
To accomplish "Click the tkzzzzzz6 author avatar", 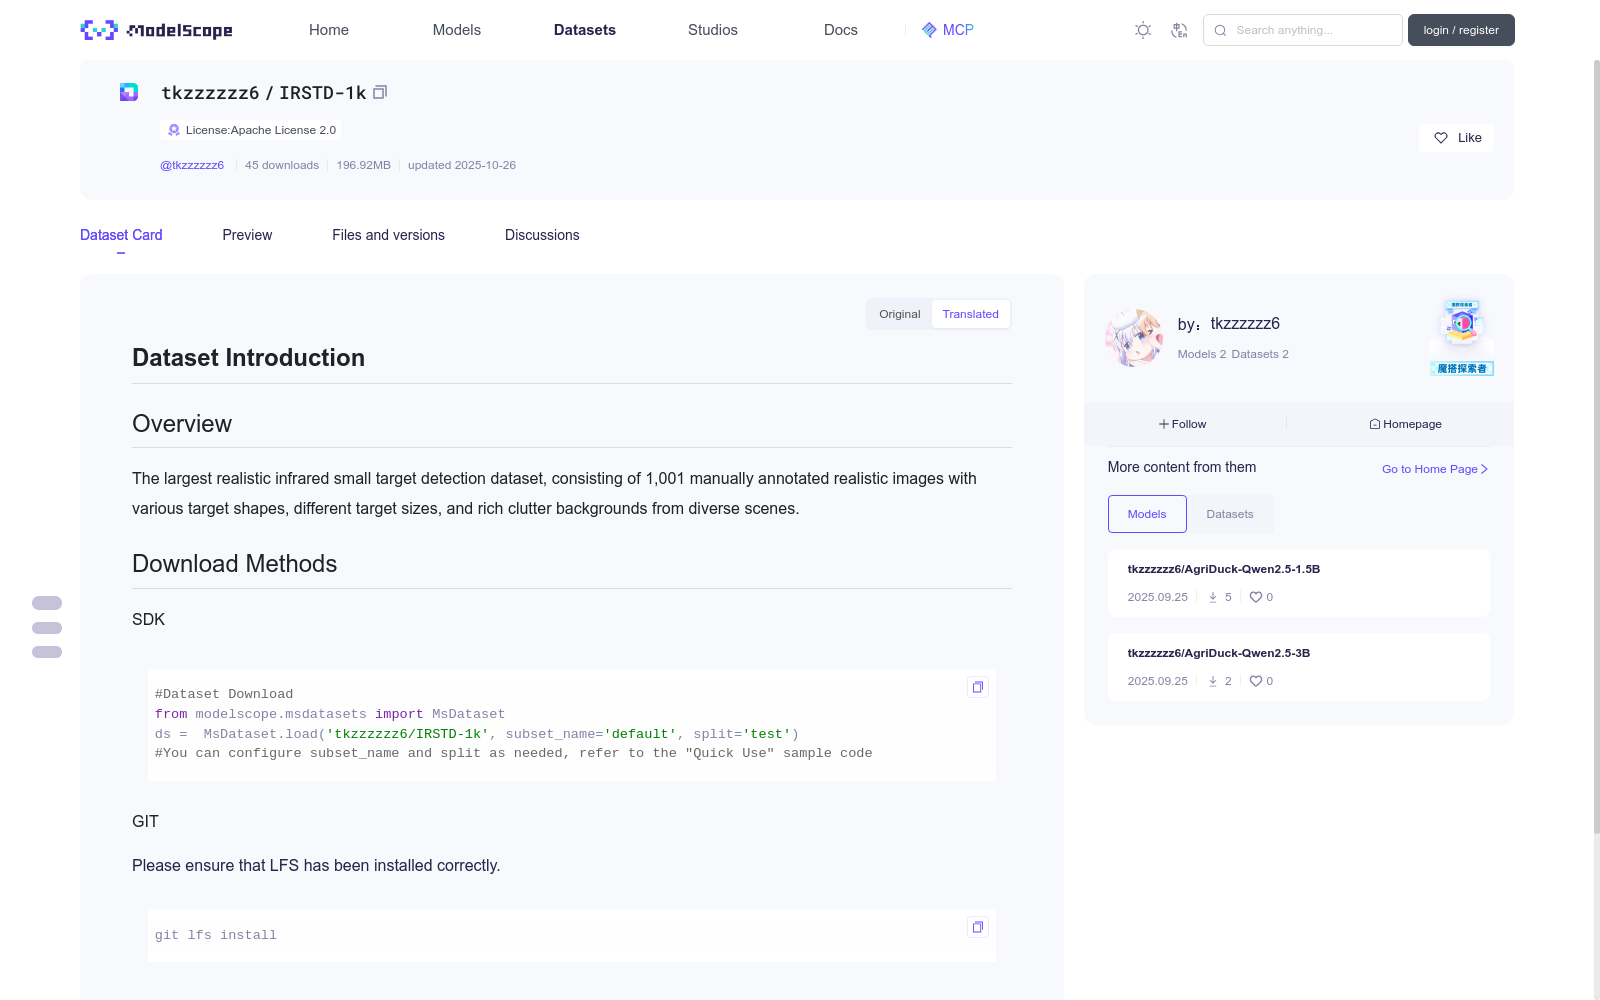I will (x=1134, y=338).
